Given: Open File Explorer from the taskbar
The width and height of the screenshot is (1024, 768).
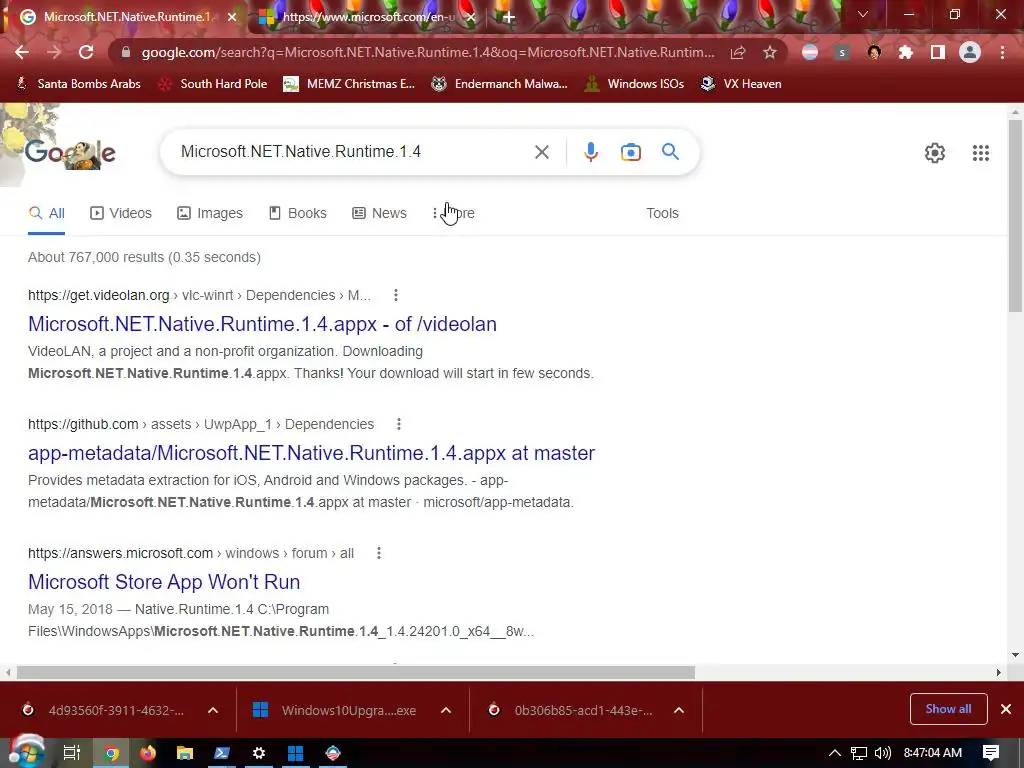Looking at the screenshot, I should [185, 753].
